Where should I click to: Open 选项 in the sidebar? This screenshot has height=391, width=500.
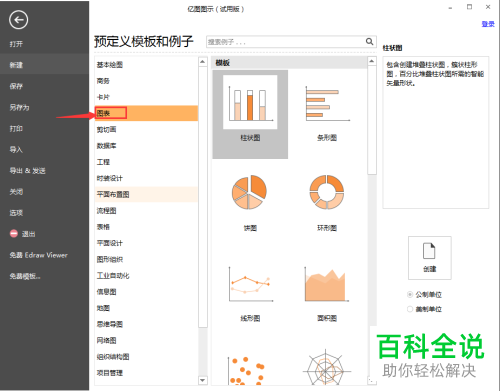pos(16,213)
